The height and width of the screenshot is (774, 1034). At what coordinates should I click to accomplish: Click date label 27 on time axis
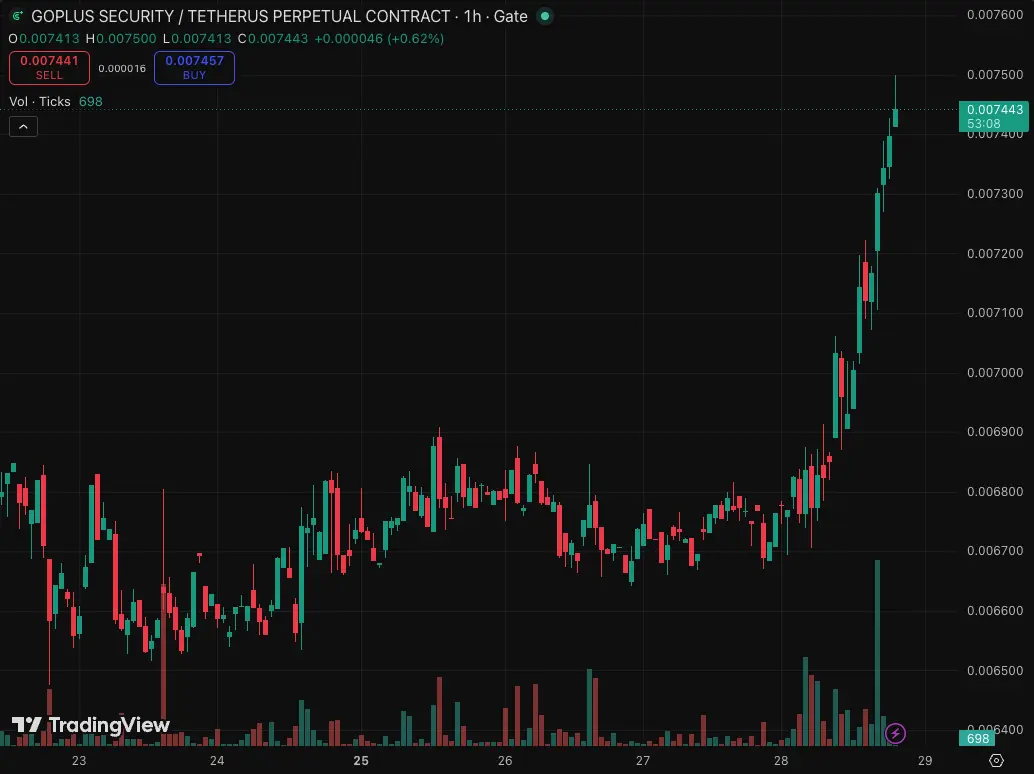[x=643, y=761]
